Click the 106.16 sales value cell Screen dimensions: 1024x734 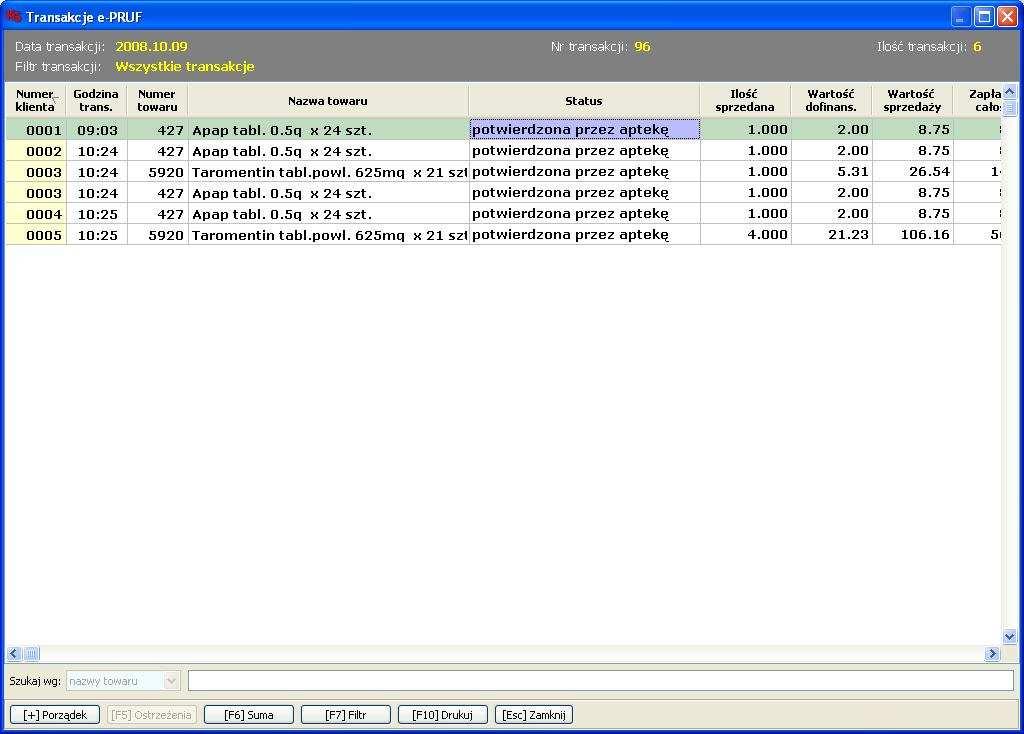pyautogui.click(x=913, y=234)
